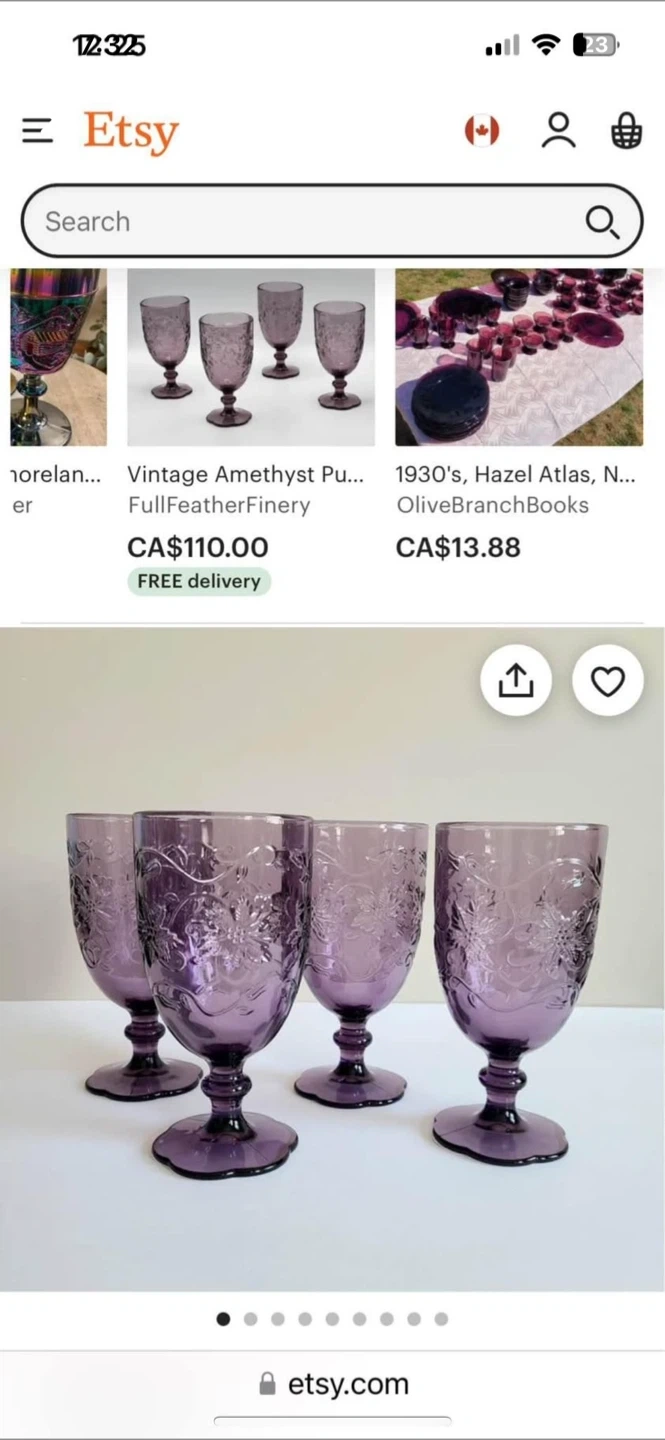
Task: Tap the search magnifier icon
Action: click(x=602, y=222)
